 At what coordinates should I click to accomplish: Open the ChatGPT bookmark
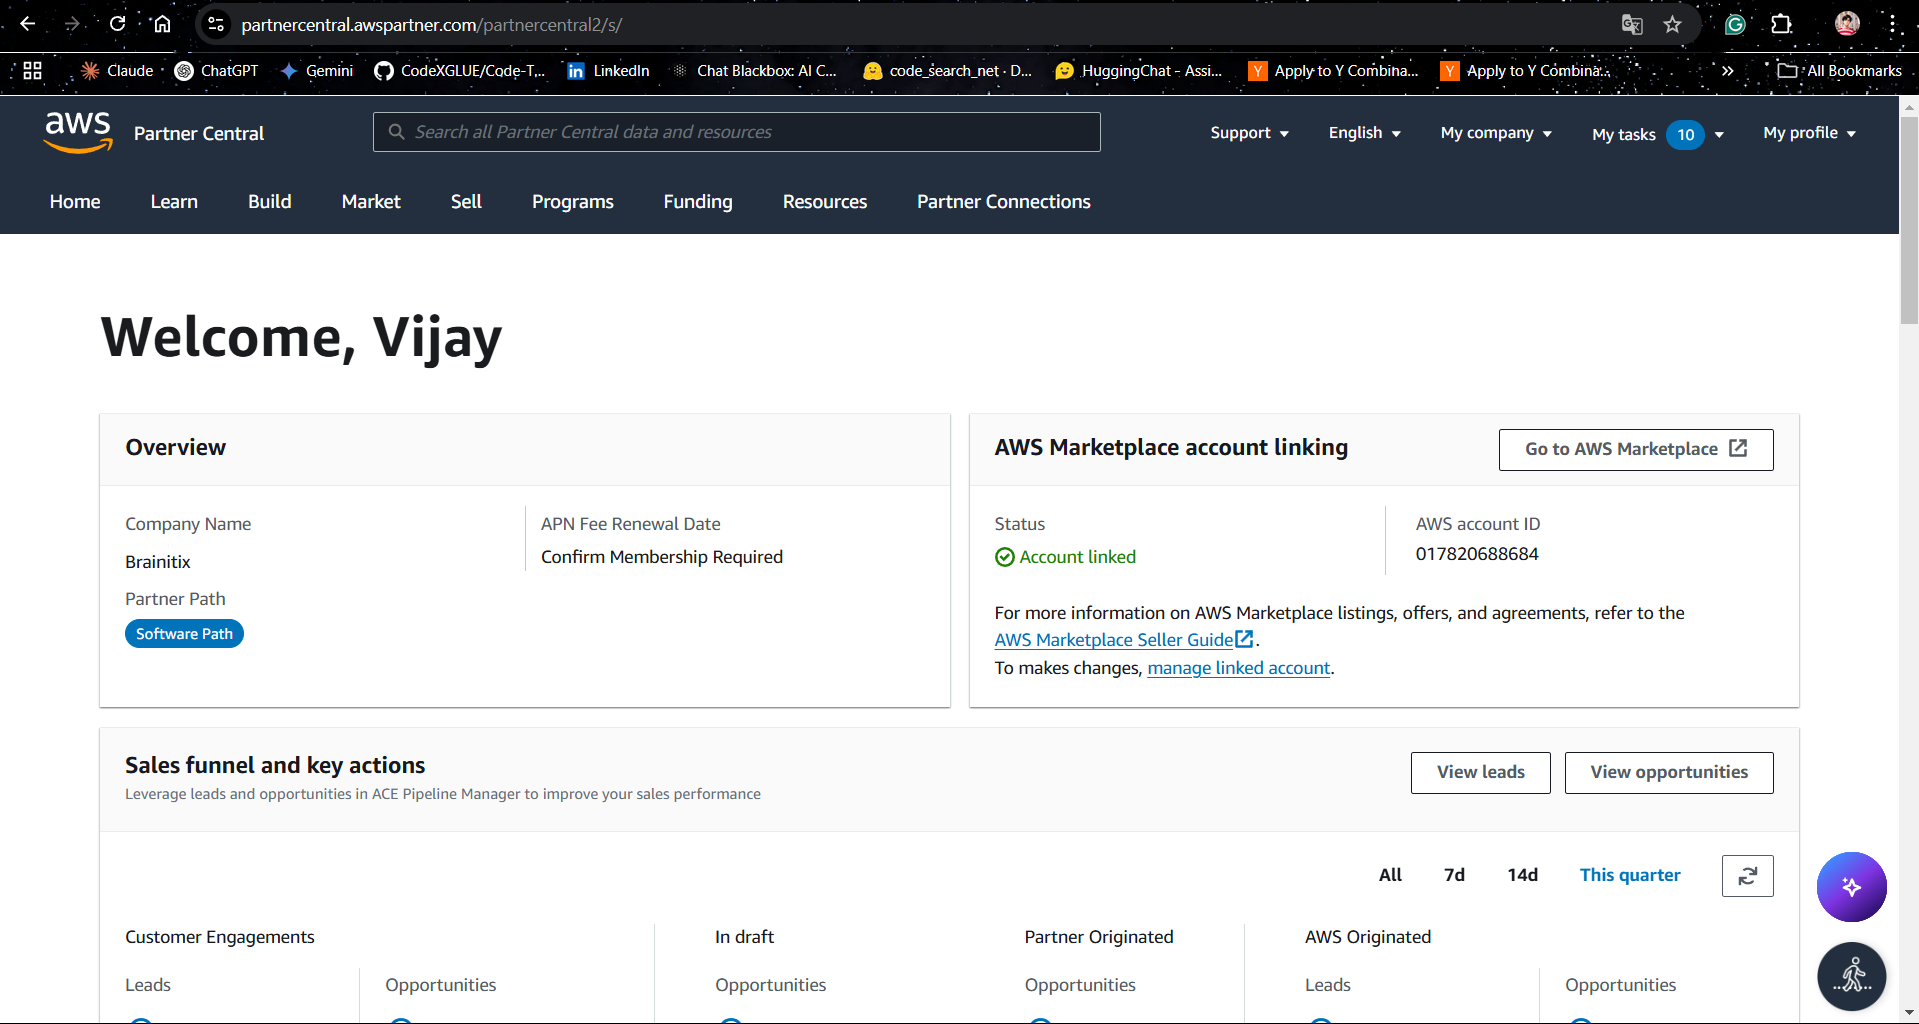tap(216, 70)
